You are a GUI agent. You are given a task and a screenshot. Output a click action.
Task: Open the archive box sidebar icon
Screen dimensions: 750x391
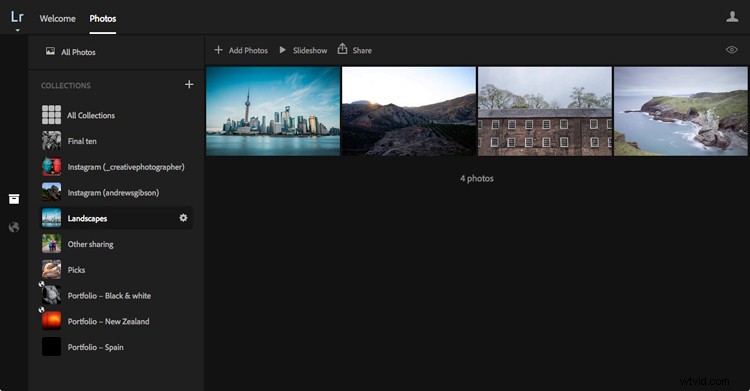point(14,199)
